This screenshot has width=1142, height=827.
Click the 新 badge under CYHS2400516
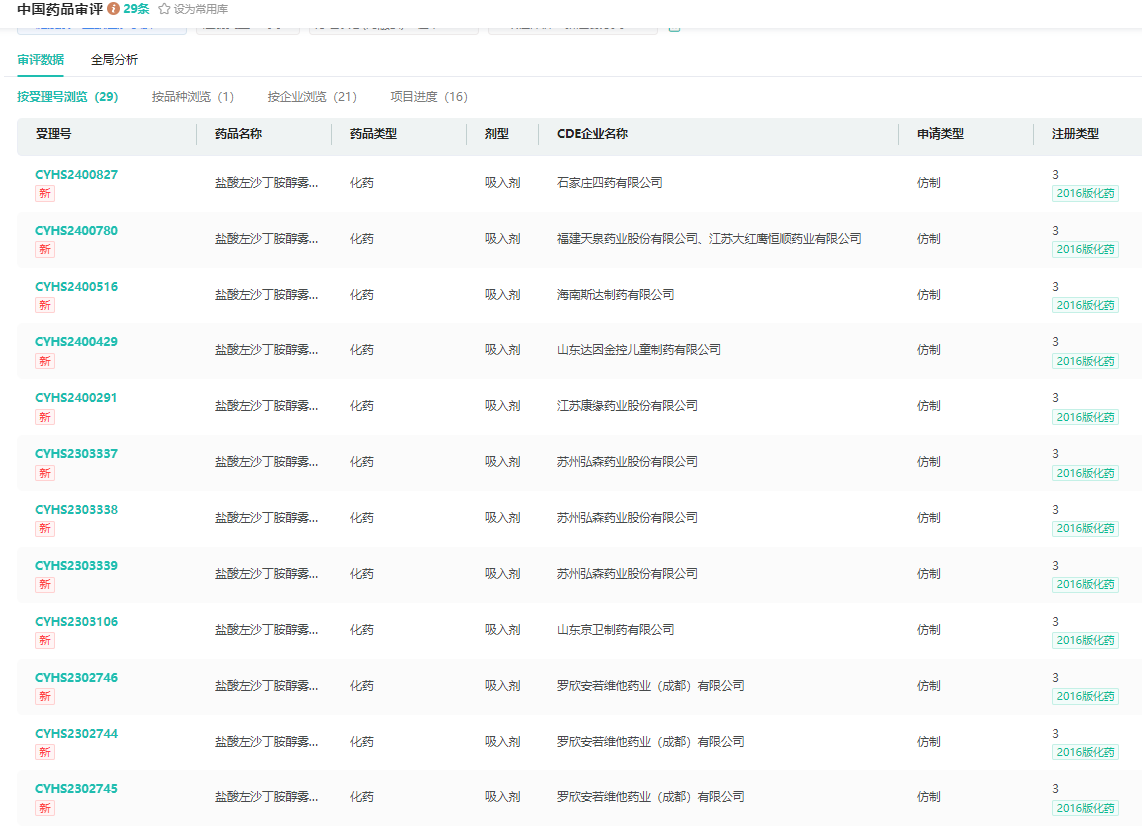[x=45, y=305]
